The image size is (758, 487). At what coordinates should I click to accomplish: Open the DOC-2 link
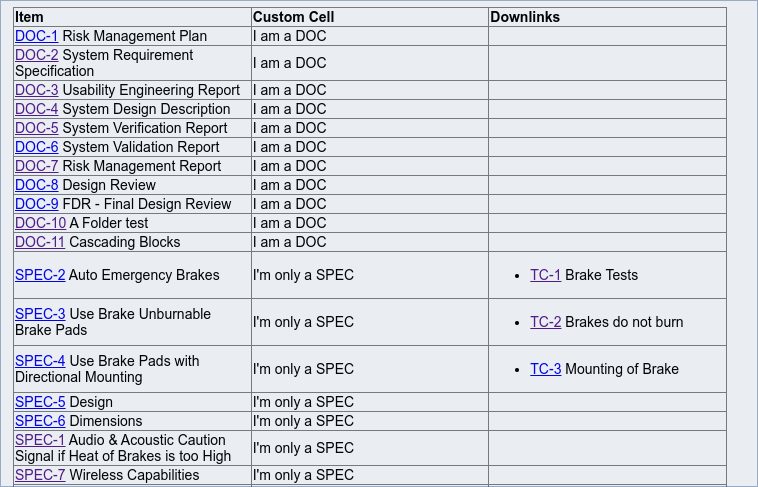(36, 55)
